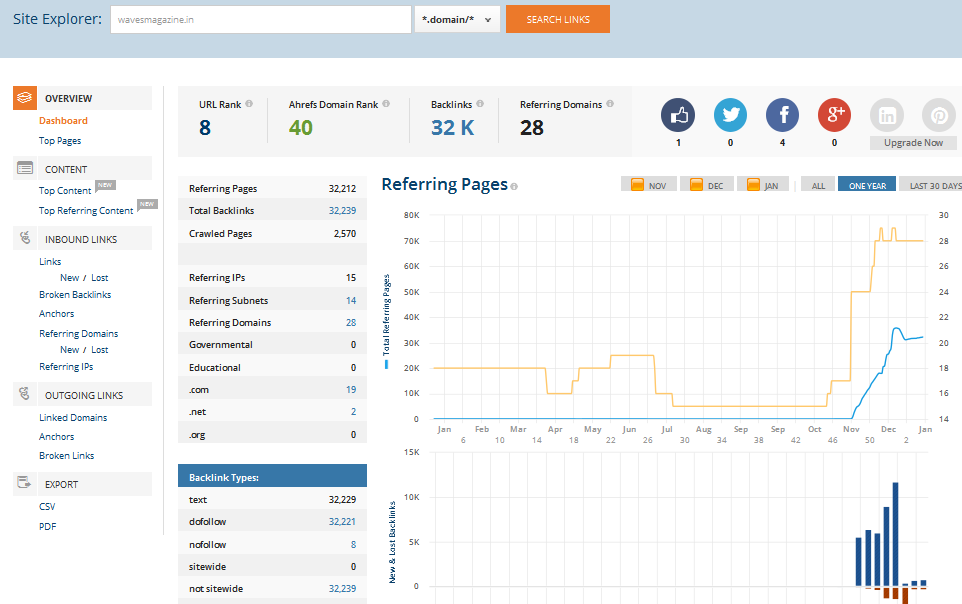
Task: Open Linked Domains page
Action: [x=73, y=417]
